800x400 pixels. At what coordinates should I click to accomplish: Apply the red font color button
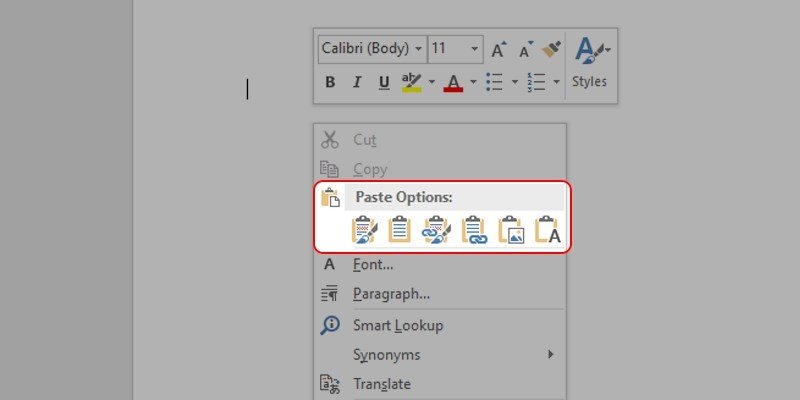(453, 82)
